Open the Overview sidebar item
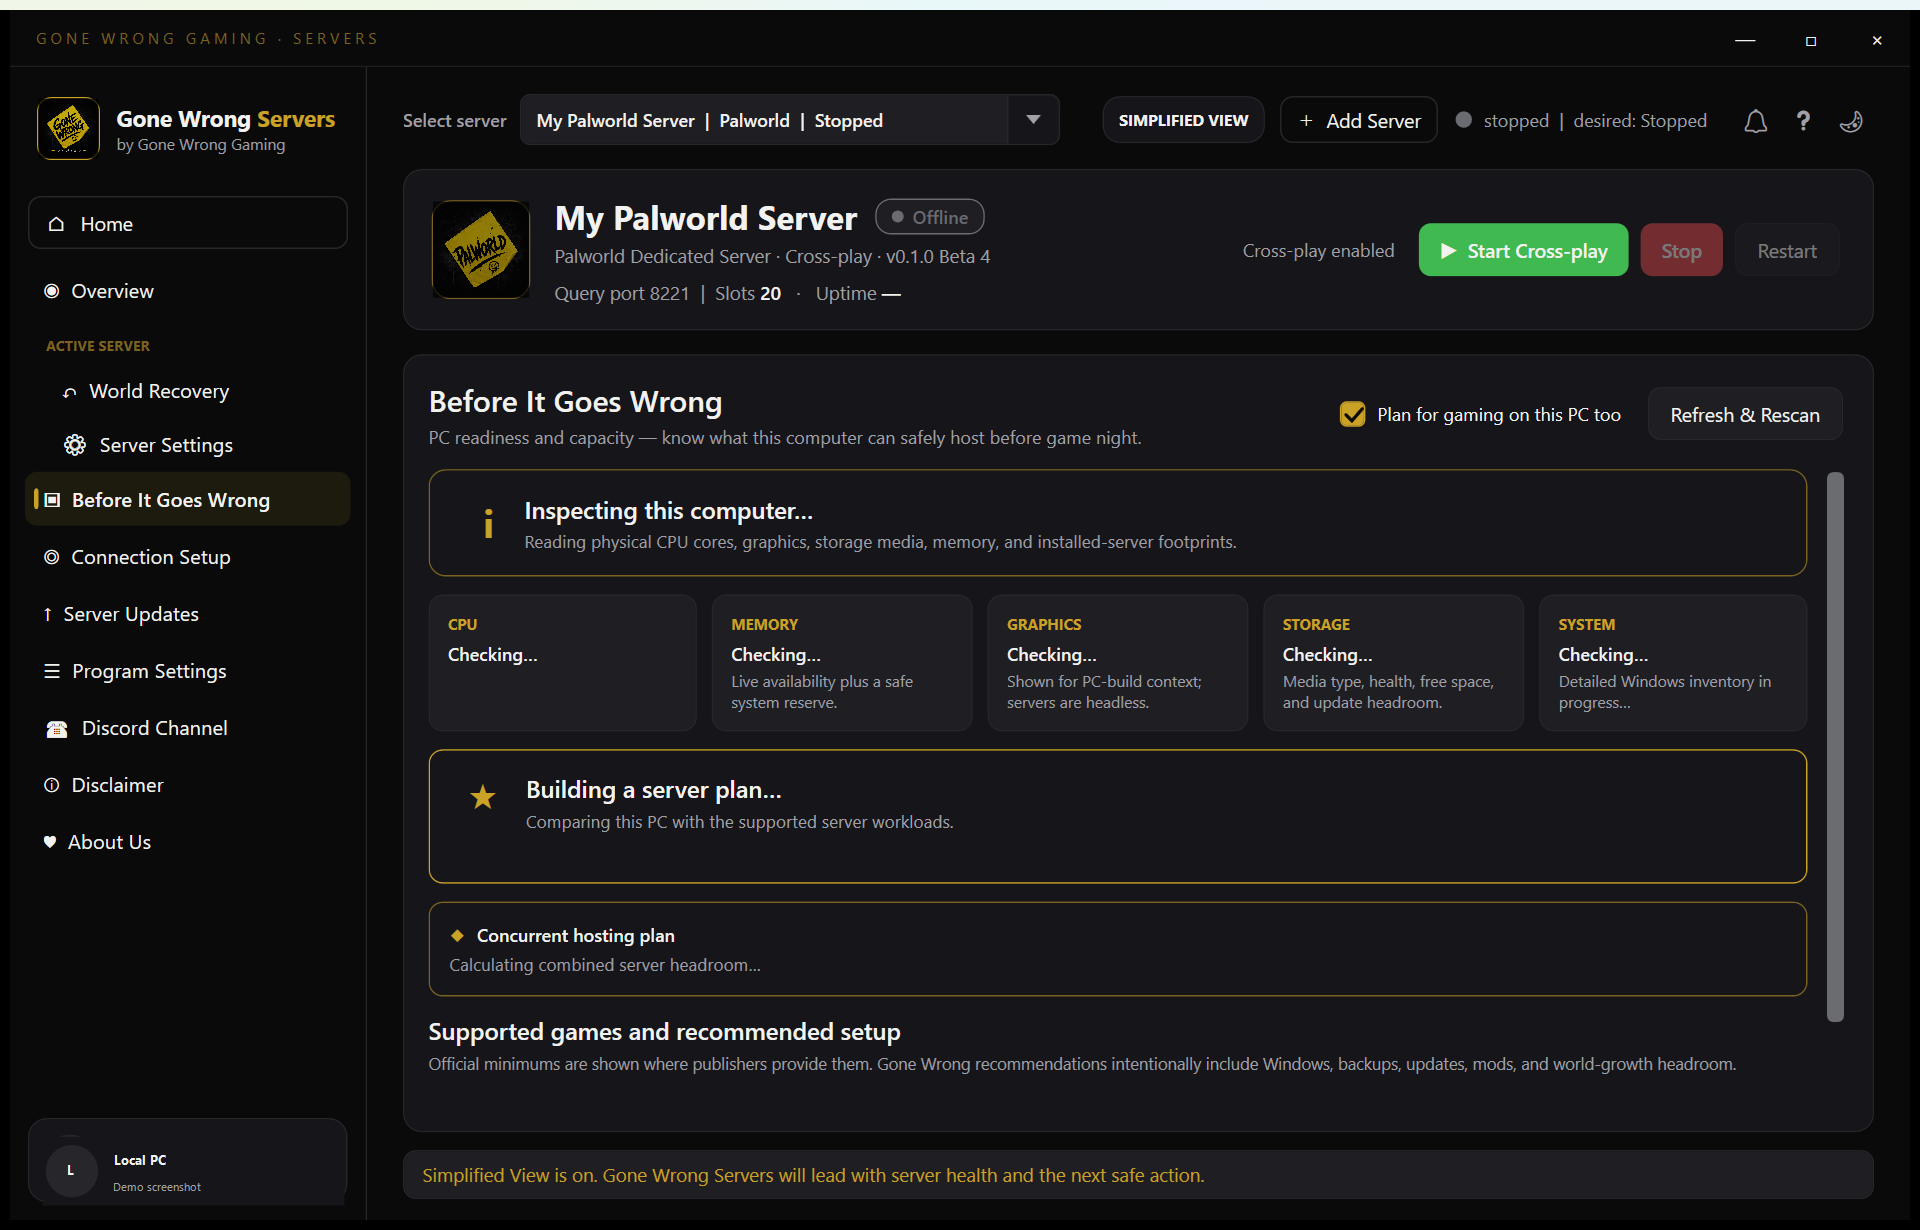 click(x=188, y=291)
